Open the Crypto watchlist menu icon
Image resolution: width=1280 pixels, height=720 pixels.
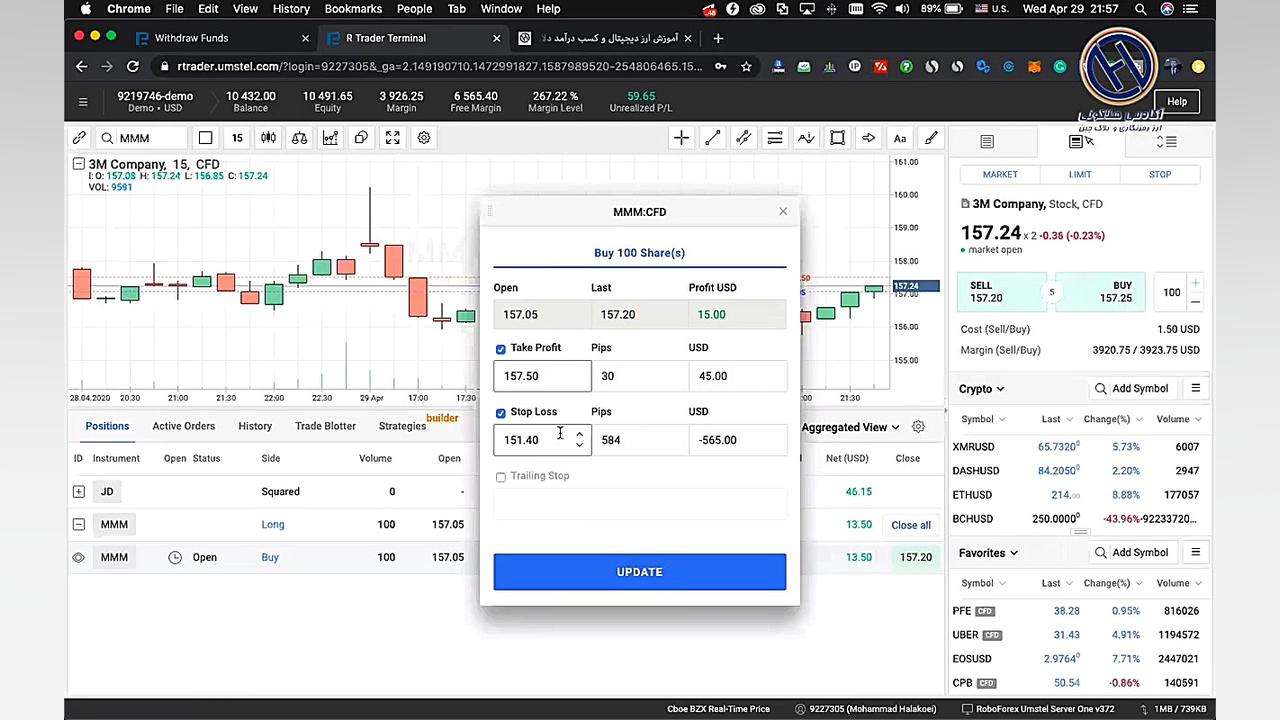click(x=1195, y=388)
